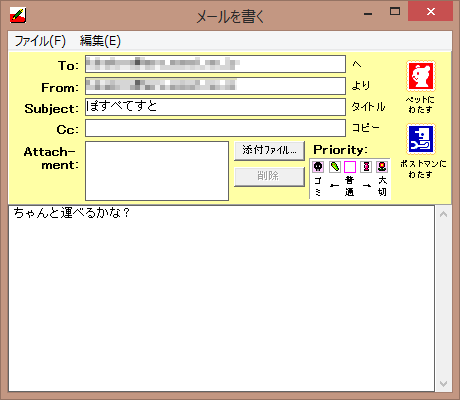460x400 pixels.
Task: Click the empty Cc field
Action: coord(215,128)
